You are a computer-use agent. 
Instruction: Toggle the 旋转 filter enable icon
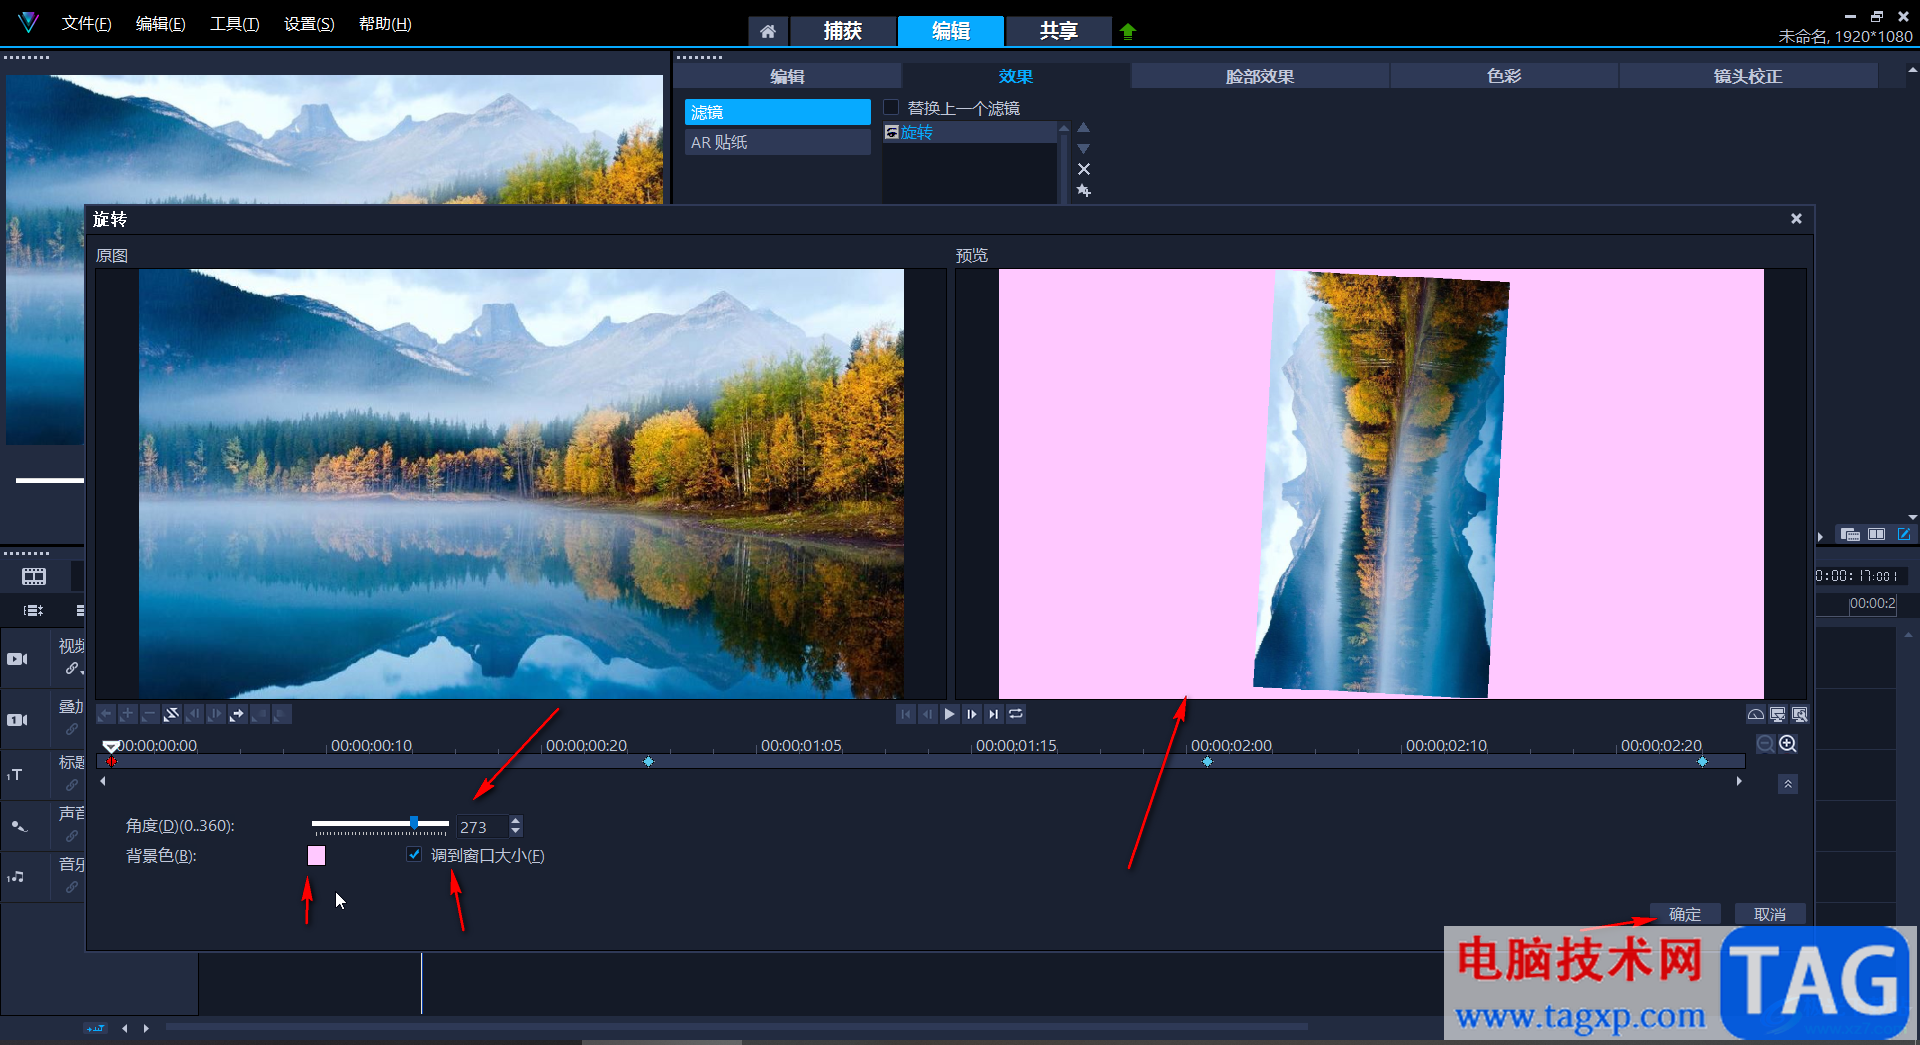click(892, 132)
